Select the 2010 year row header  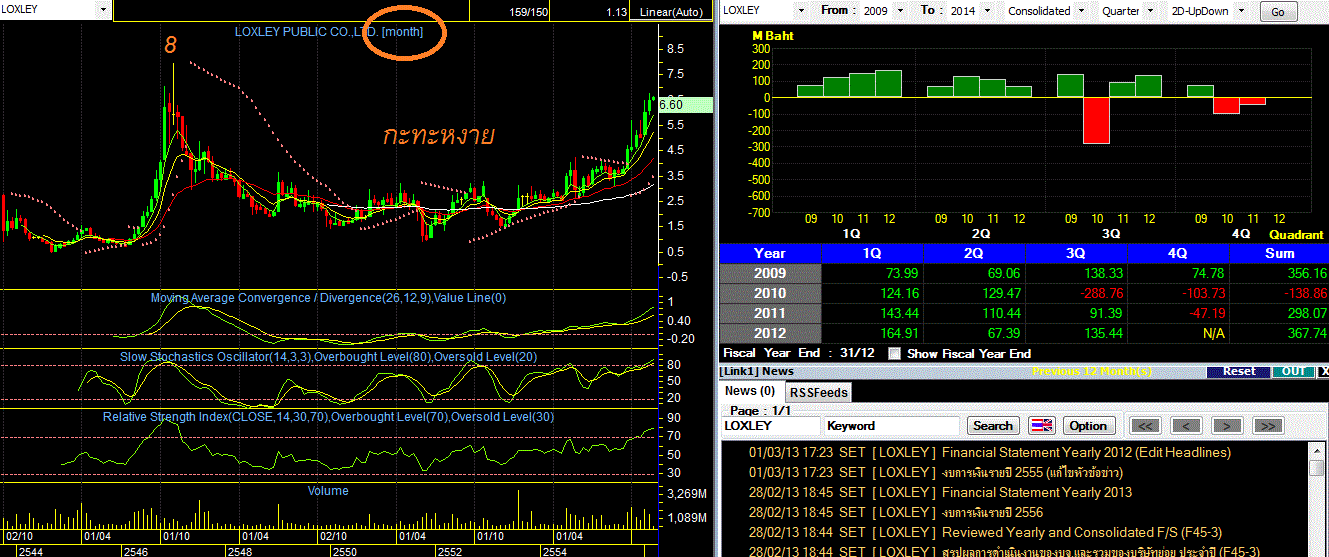[x=770, y=293]
